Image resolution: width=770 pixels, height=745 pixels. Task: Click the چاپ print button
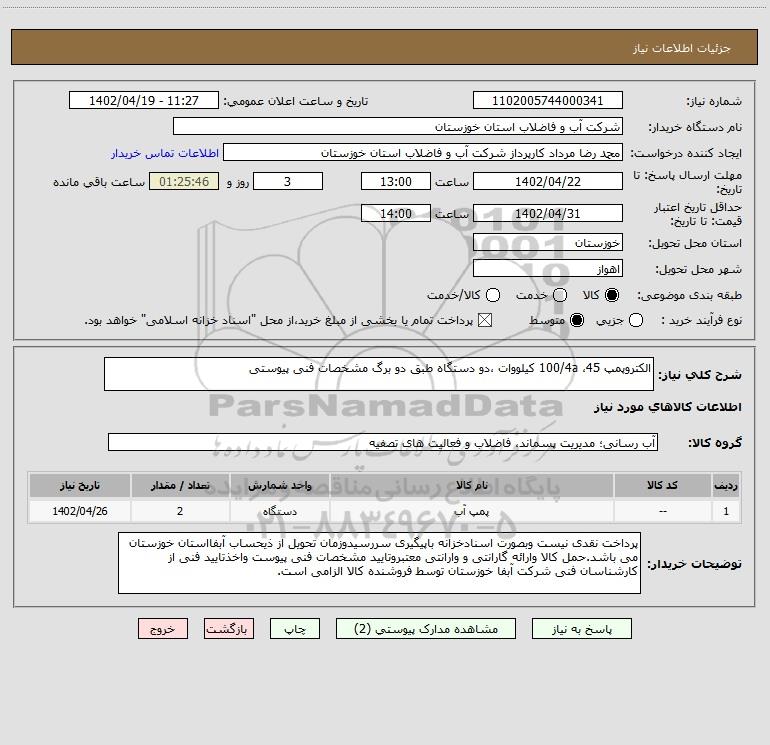click(295, 629)
